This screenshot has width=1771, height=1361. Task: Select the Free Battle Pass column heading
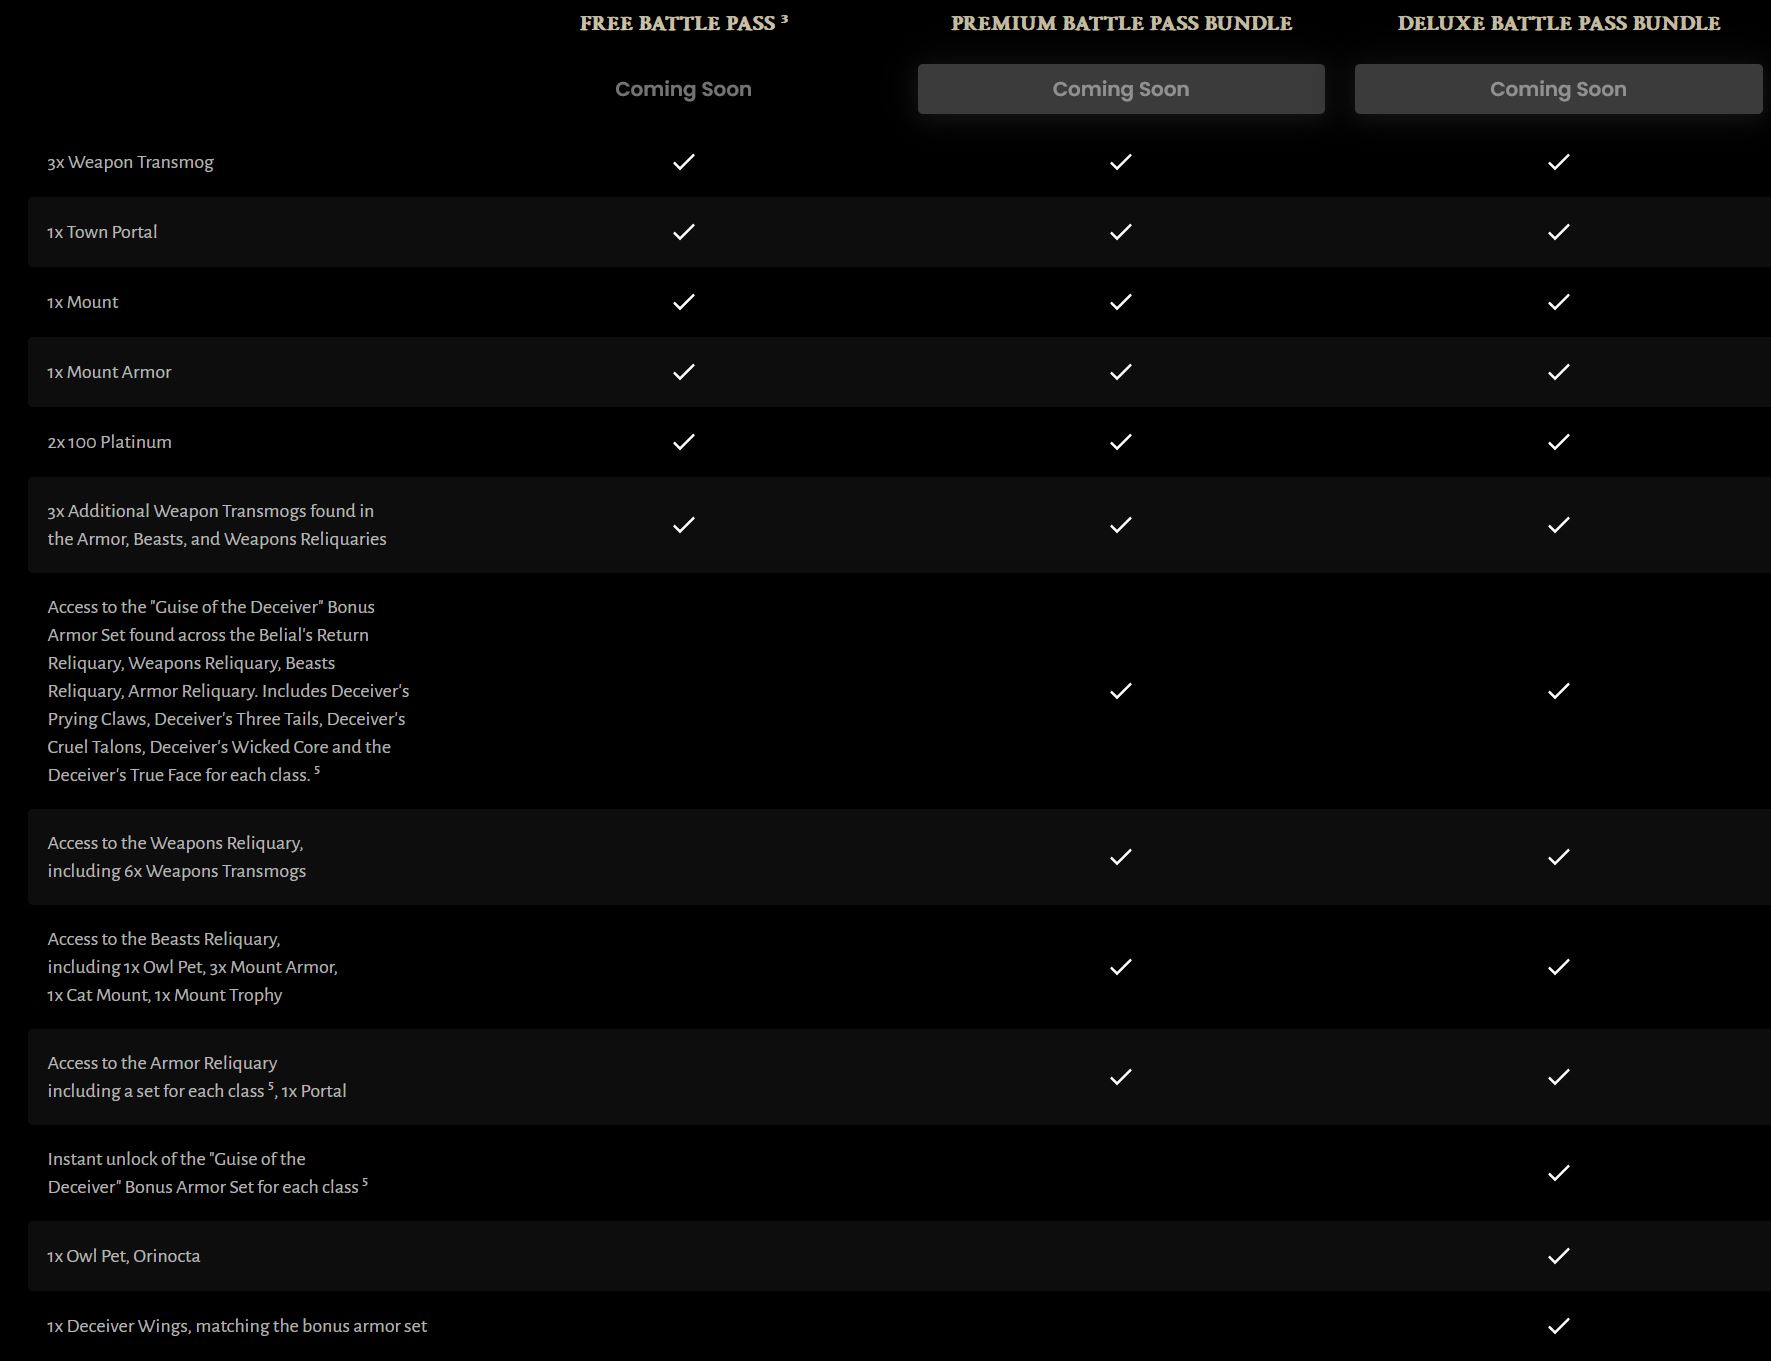click(684, 23)
